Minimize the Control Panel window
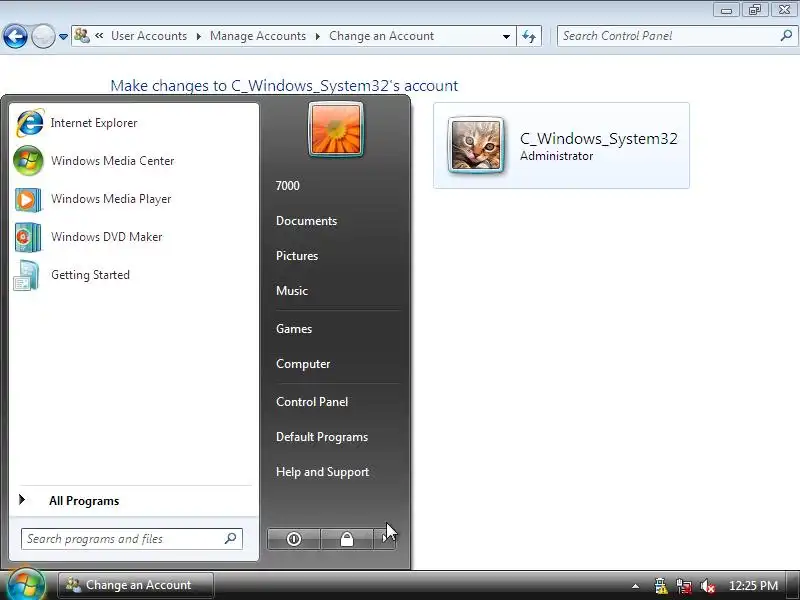The height and width of the screenshot is (600, 800). (727, 10)
